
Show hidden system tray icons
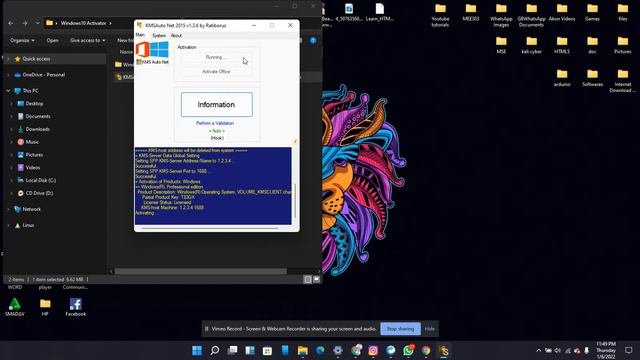point(538,351)
